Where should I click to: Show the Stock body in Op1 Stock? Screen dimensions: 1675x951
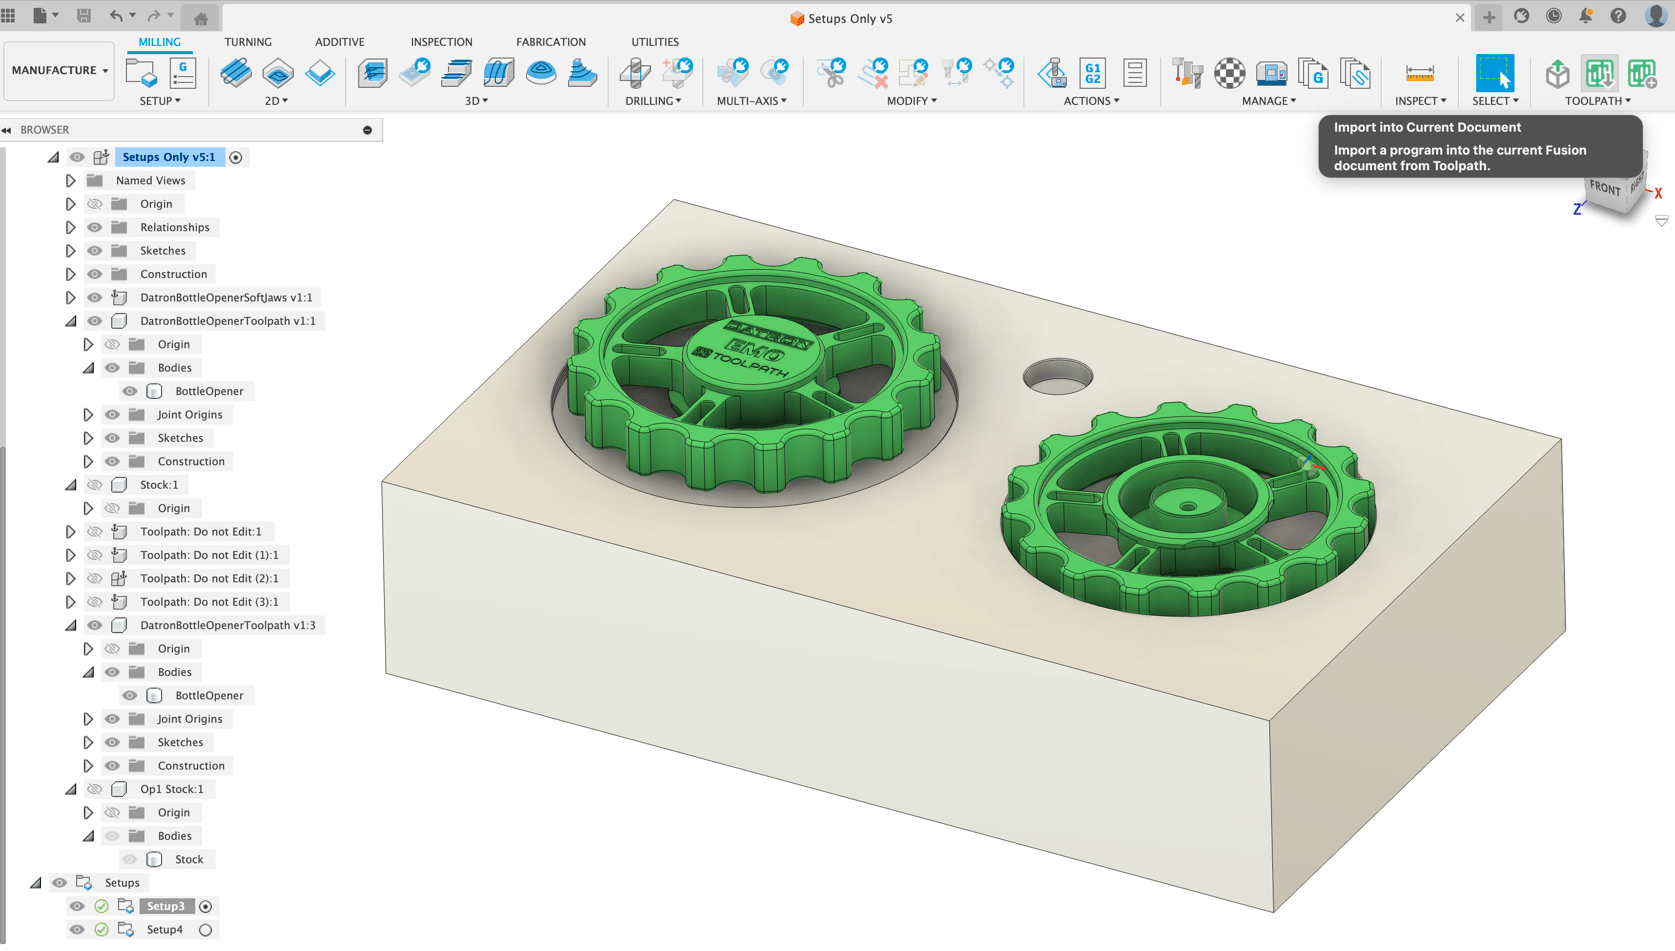point(129,858)
